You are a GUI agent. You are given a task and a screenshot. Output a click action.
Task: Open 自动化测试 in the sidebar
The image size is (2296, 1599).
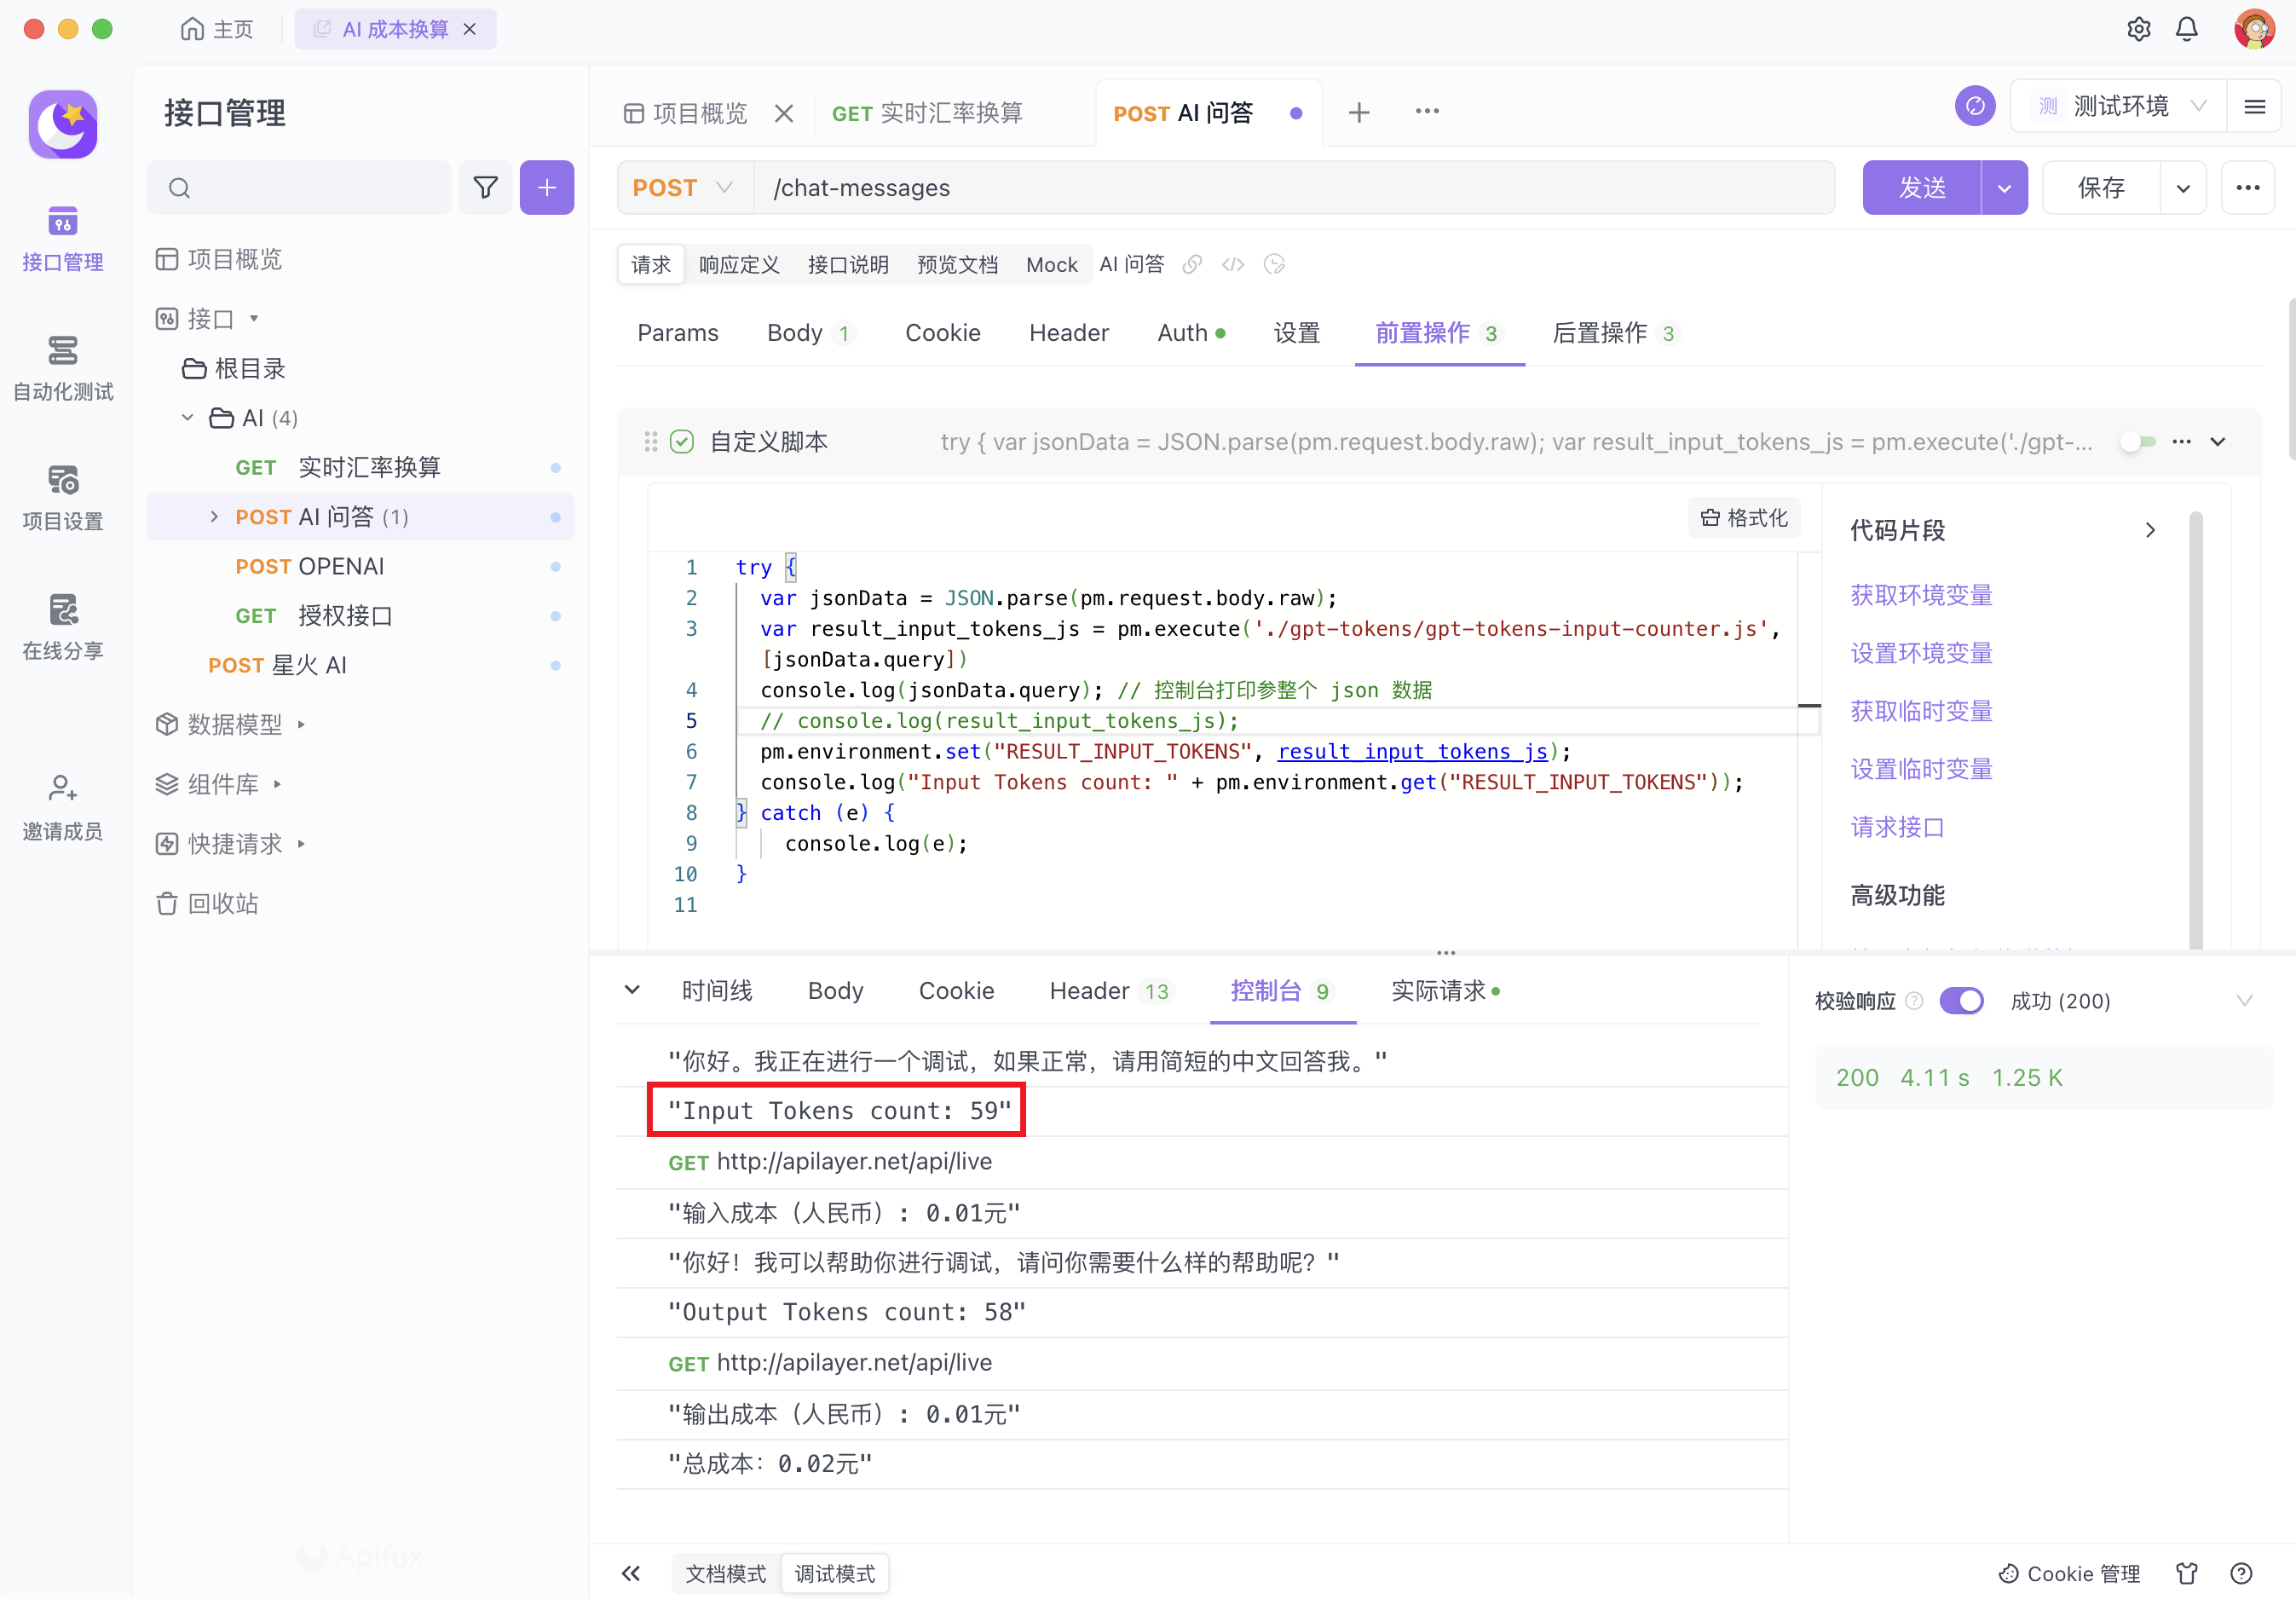[62, 368]
